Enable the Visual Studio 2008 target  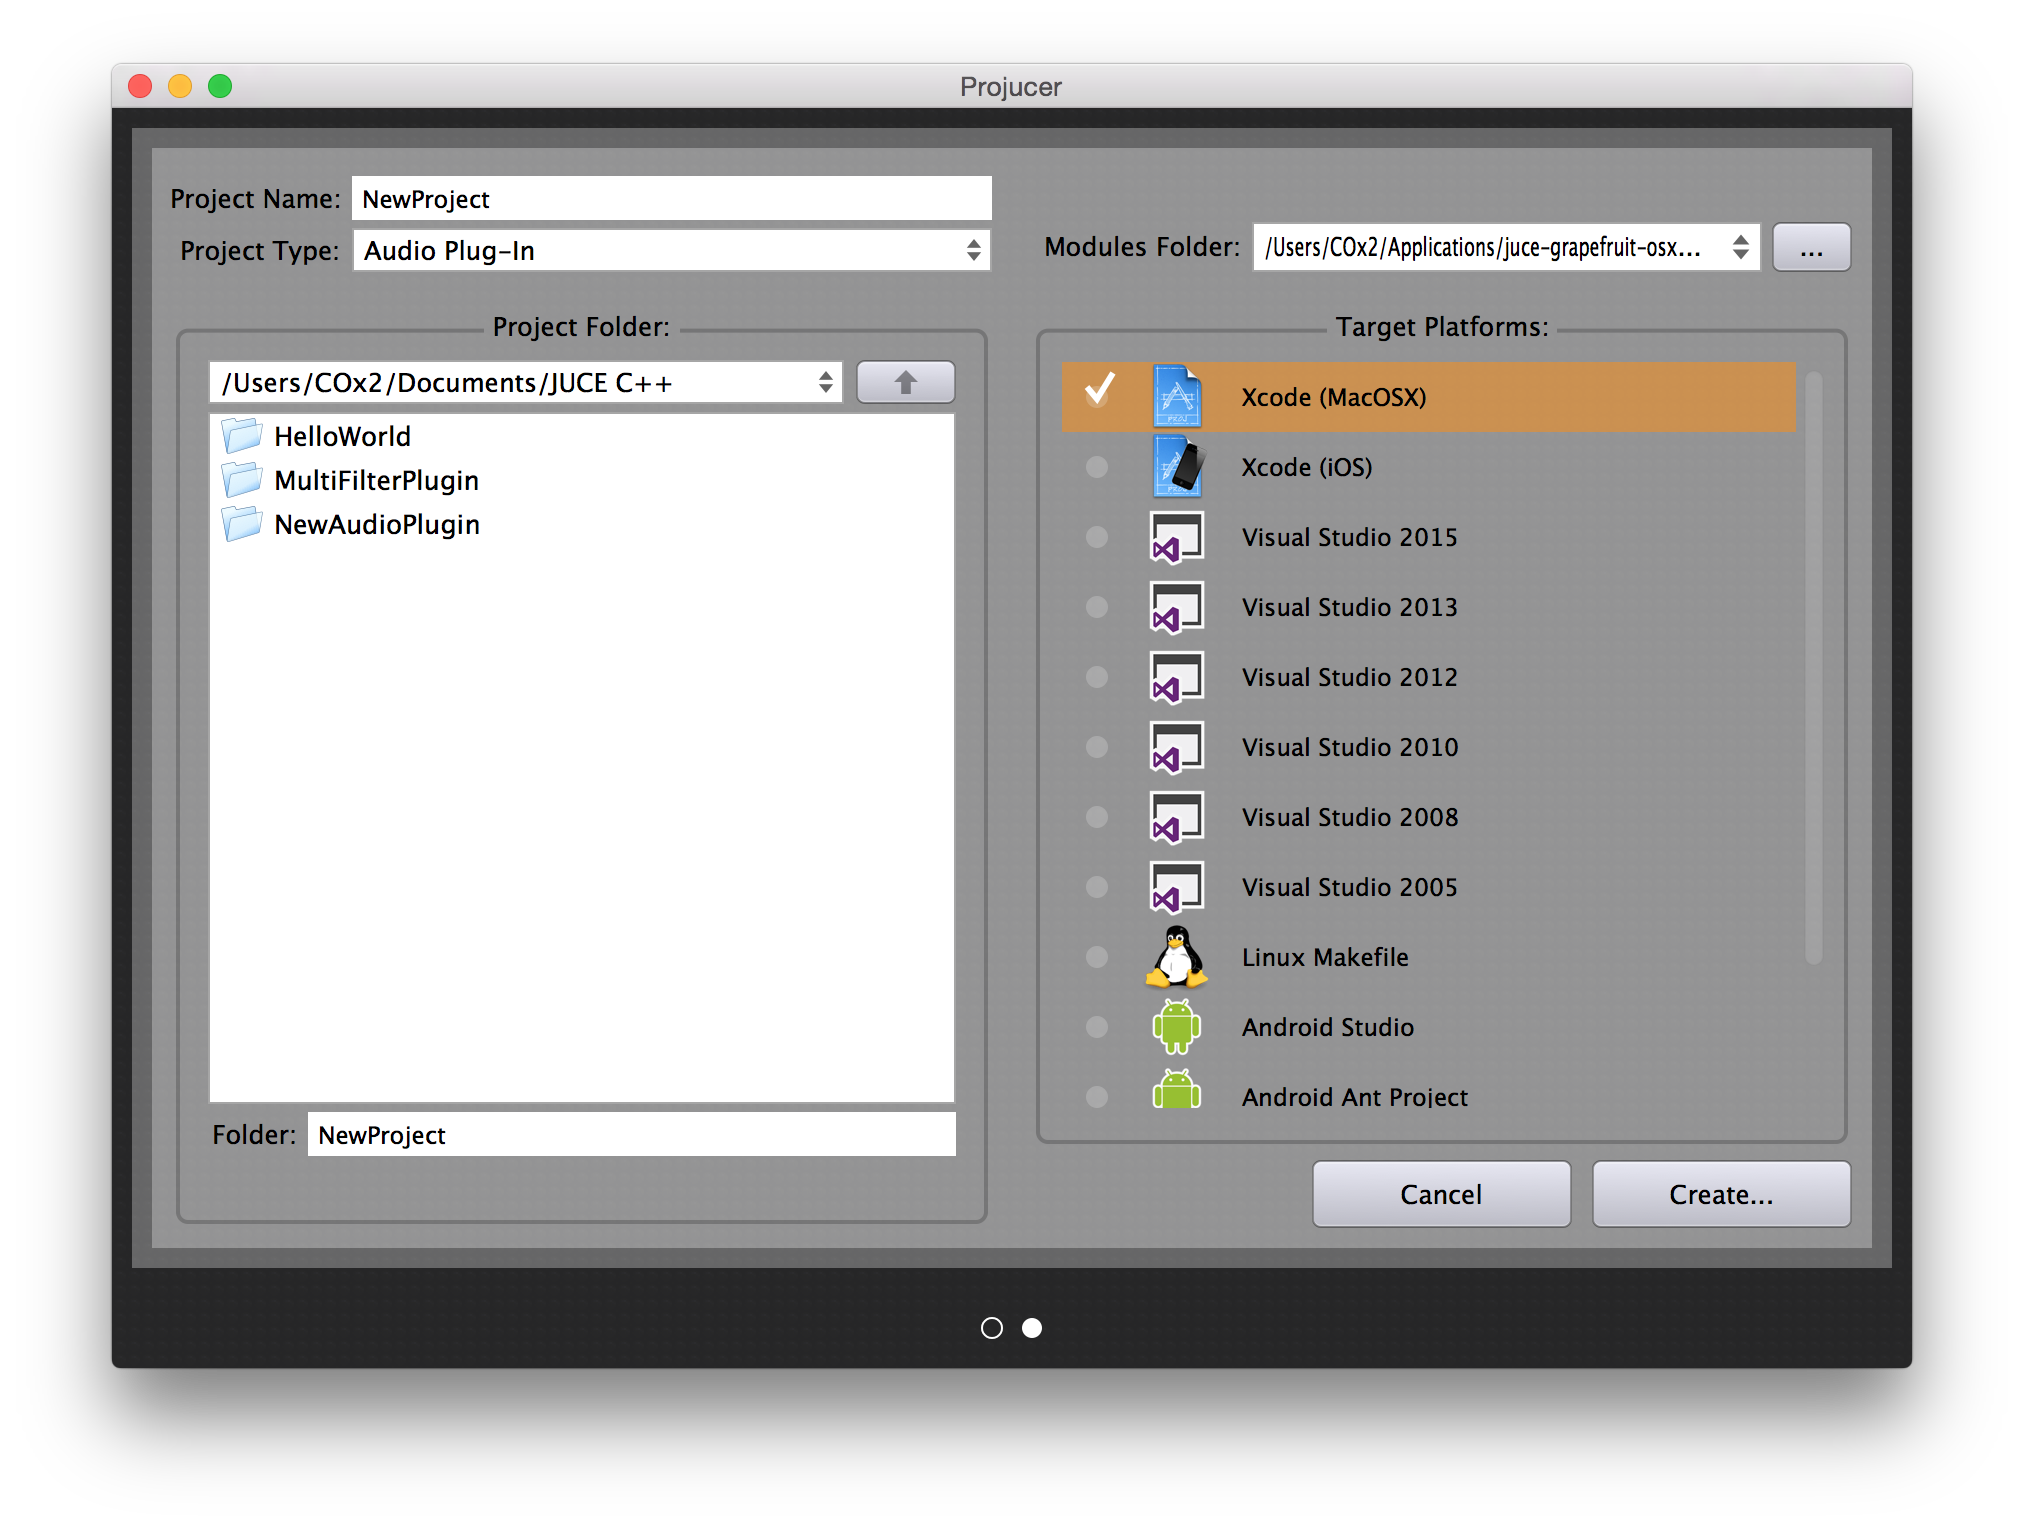1096,817
